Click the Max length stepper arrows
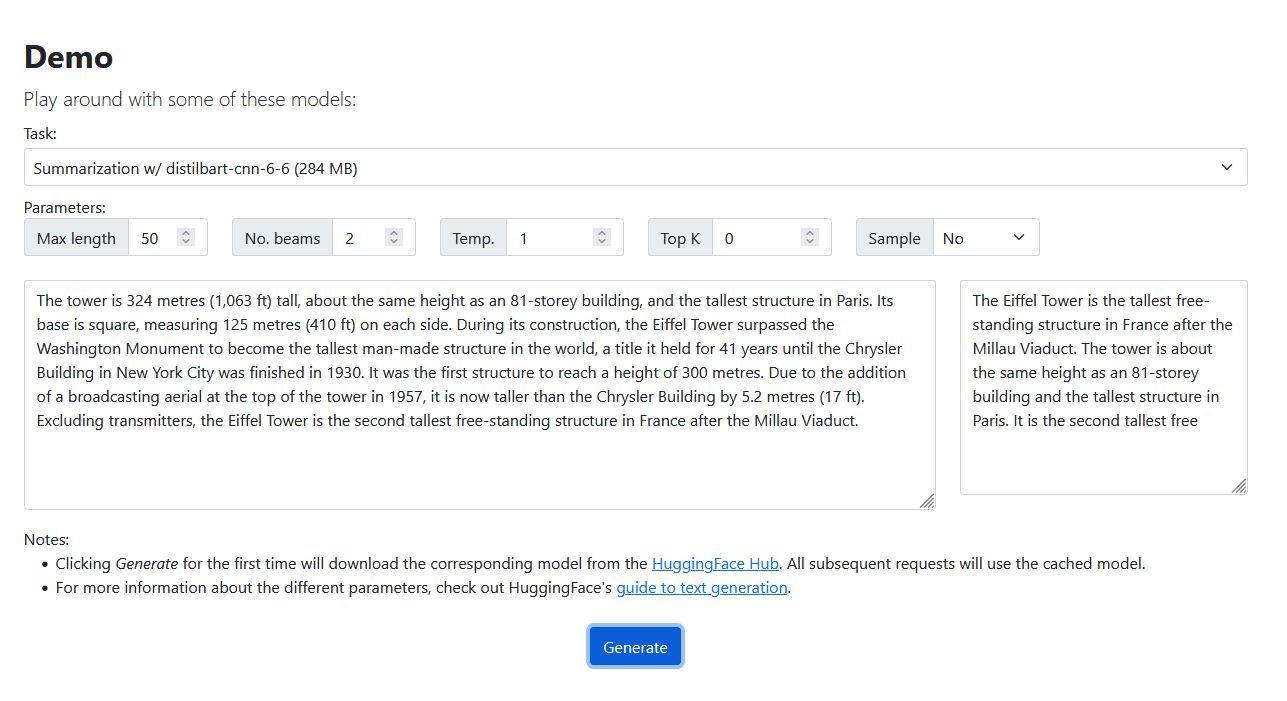The image size is (1287, 701). 186,237
